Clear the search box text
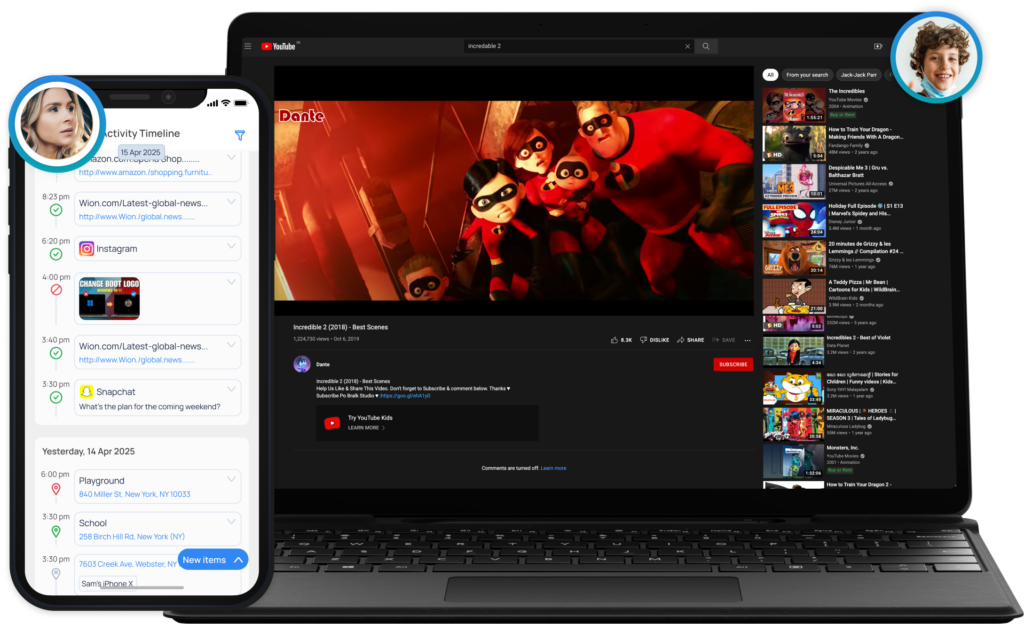 point(687,46)
